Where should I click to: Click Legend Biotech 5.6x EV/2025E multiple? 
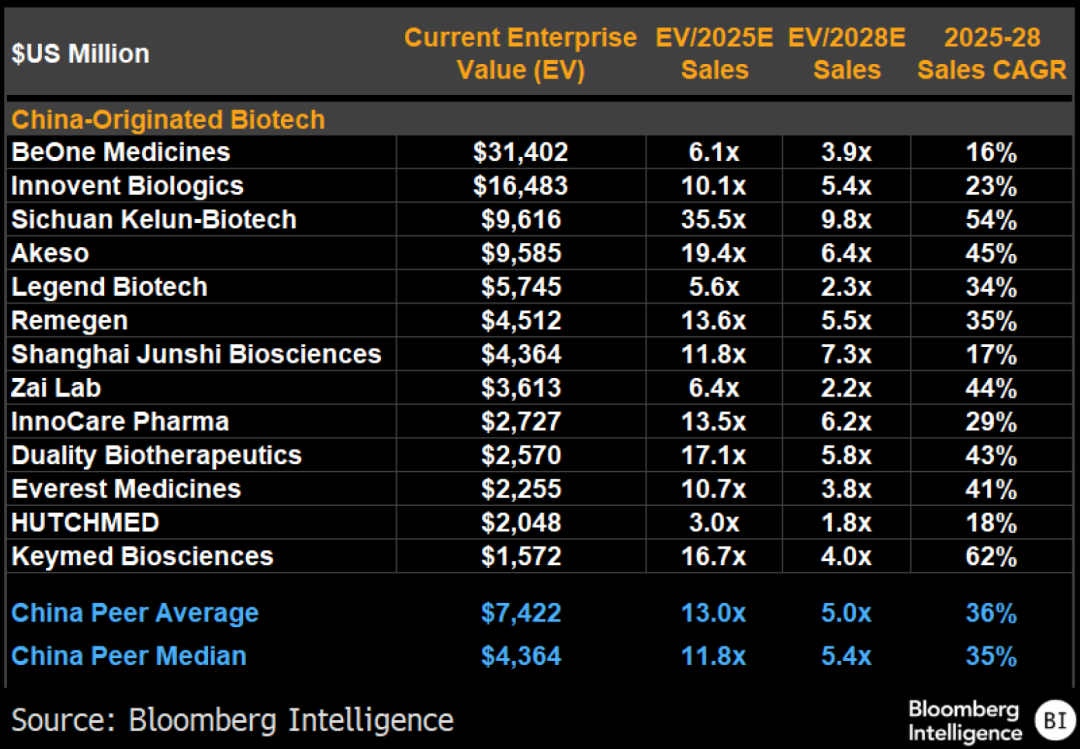pyautogui.click(x=714, y=287)
